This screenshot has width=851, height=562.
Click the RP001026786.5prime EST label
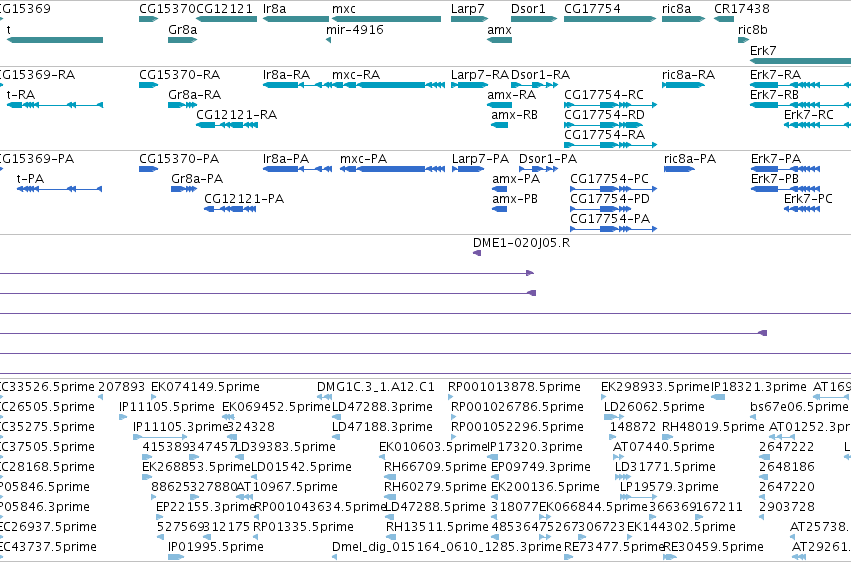[x=517, y=407]
